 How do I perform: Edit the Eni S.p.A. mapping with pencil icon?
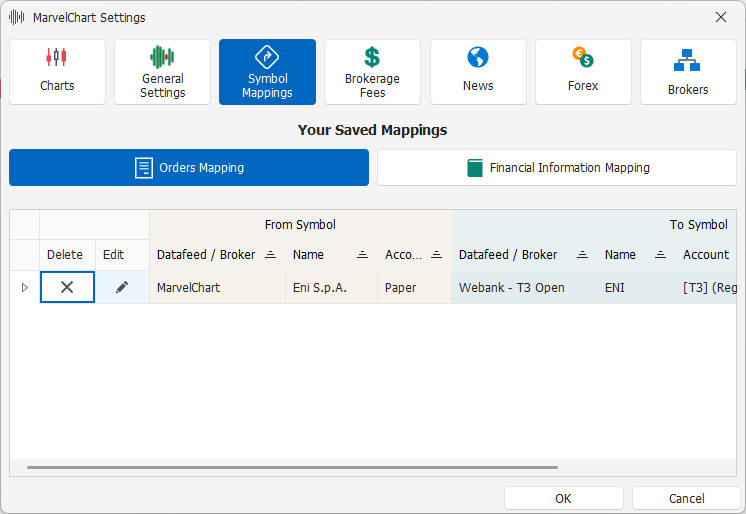tap(122, 287)
